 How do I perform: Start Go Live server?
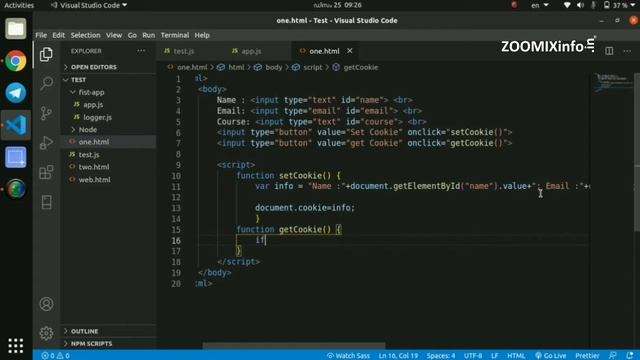551,356
